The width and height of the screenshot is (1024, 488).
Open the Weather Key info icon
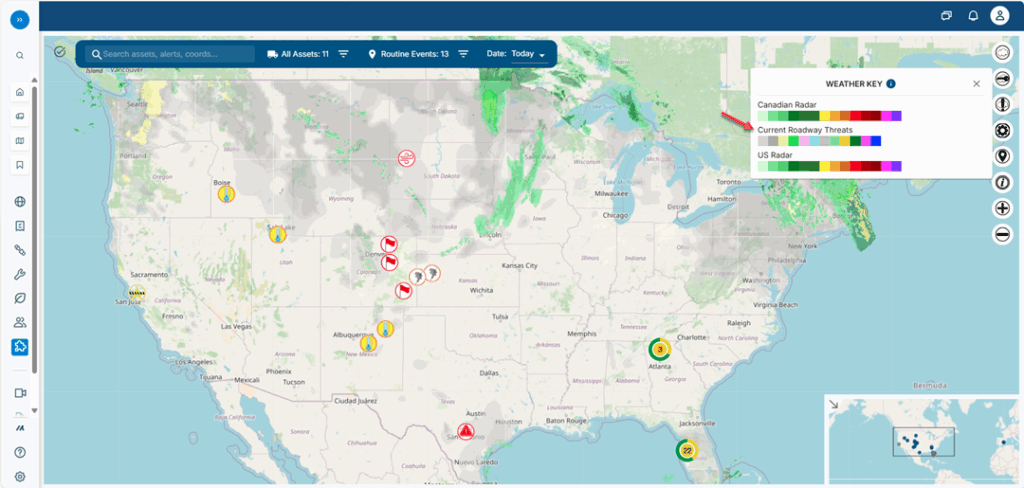pyautogui.click(x=891, y=84)
